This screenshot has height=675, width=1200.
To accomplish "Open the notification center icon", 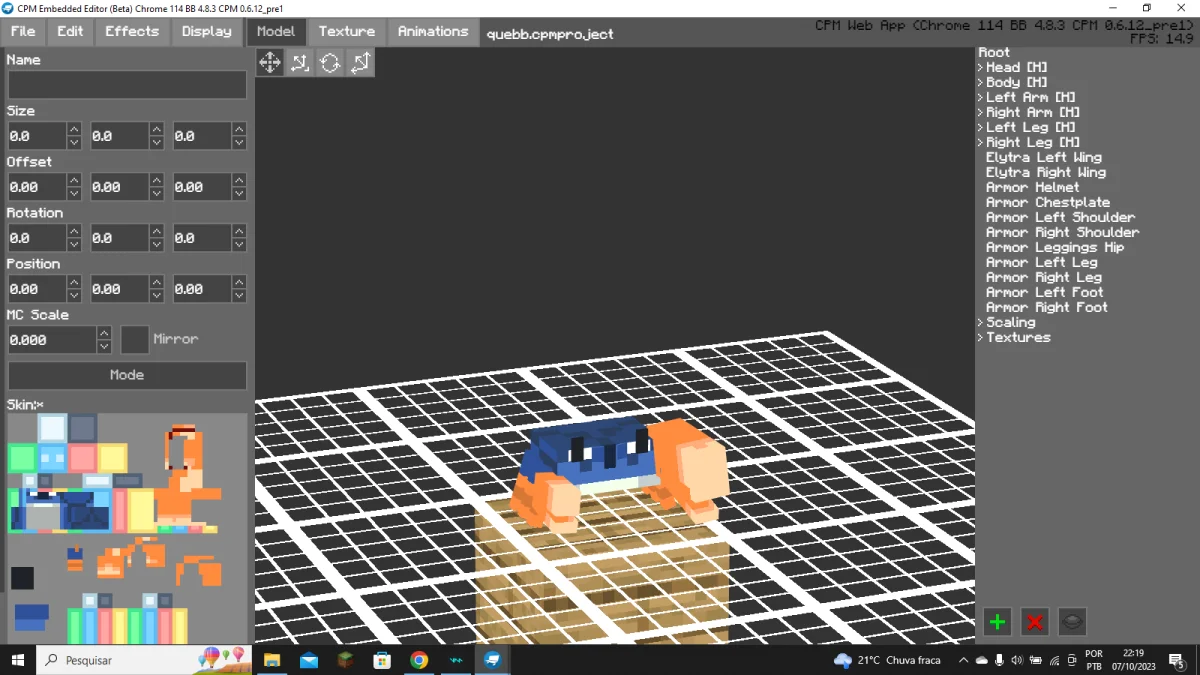I will [1177, 660].
